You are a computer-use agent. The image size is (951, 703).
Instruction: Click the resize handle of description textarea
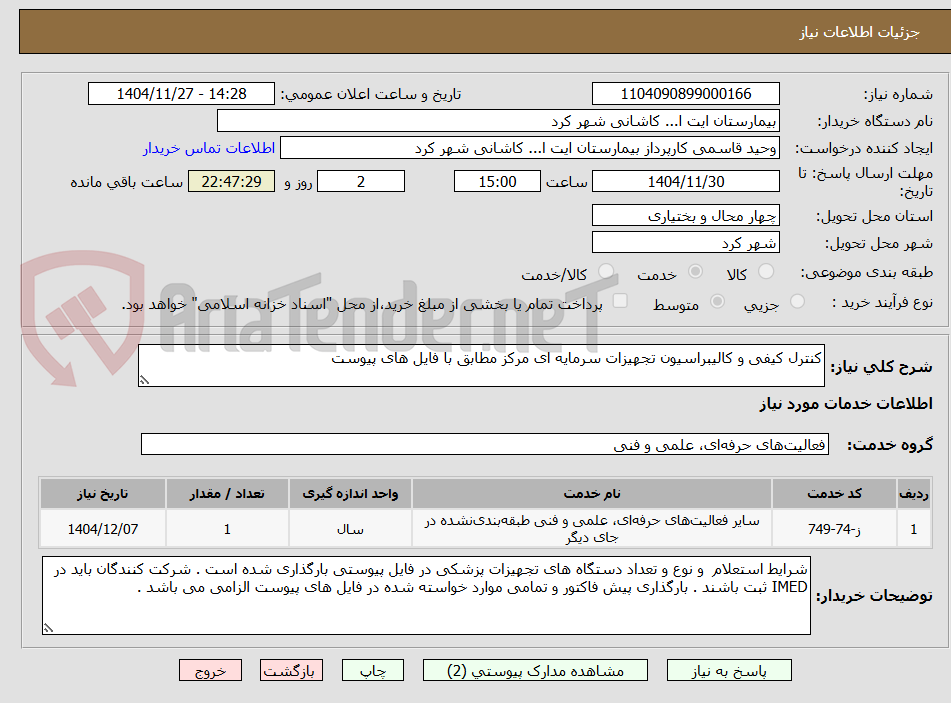click(x=144, y=380)
